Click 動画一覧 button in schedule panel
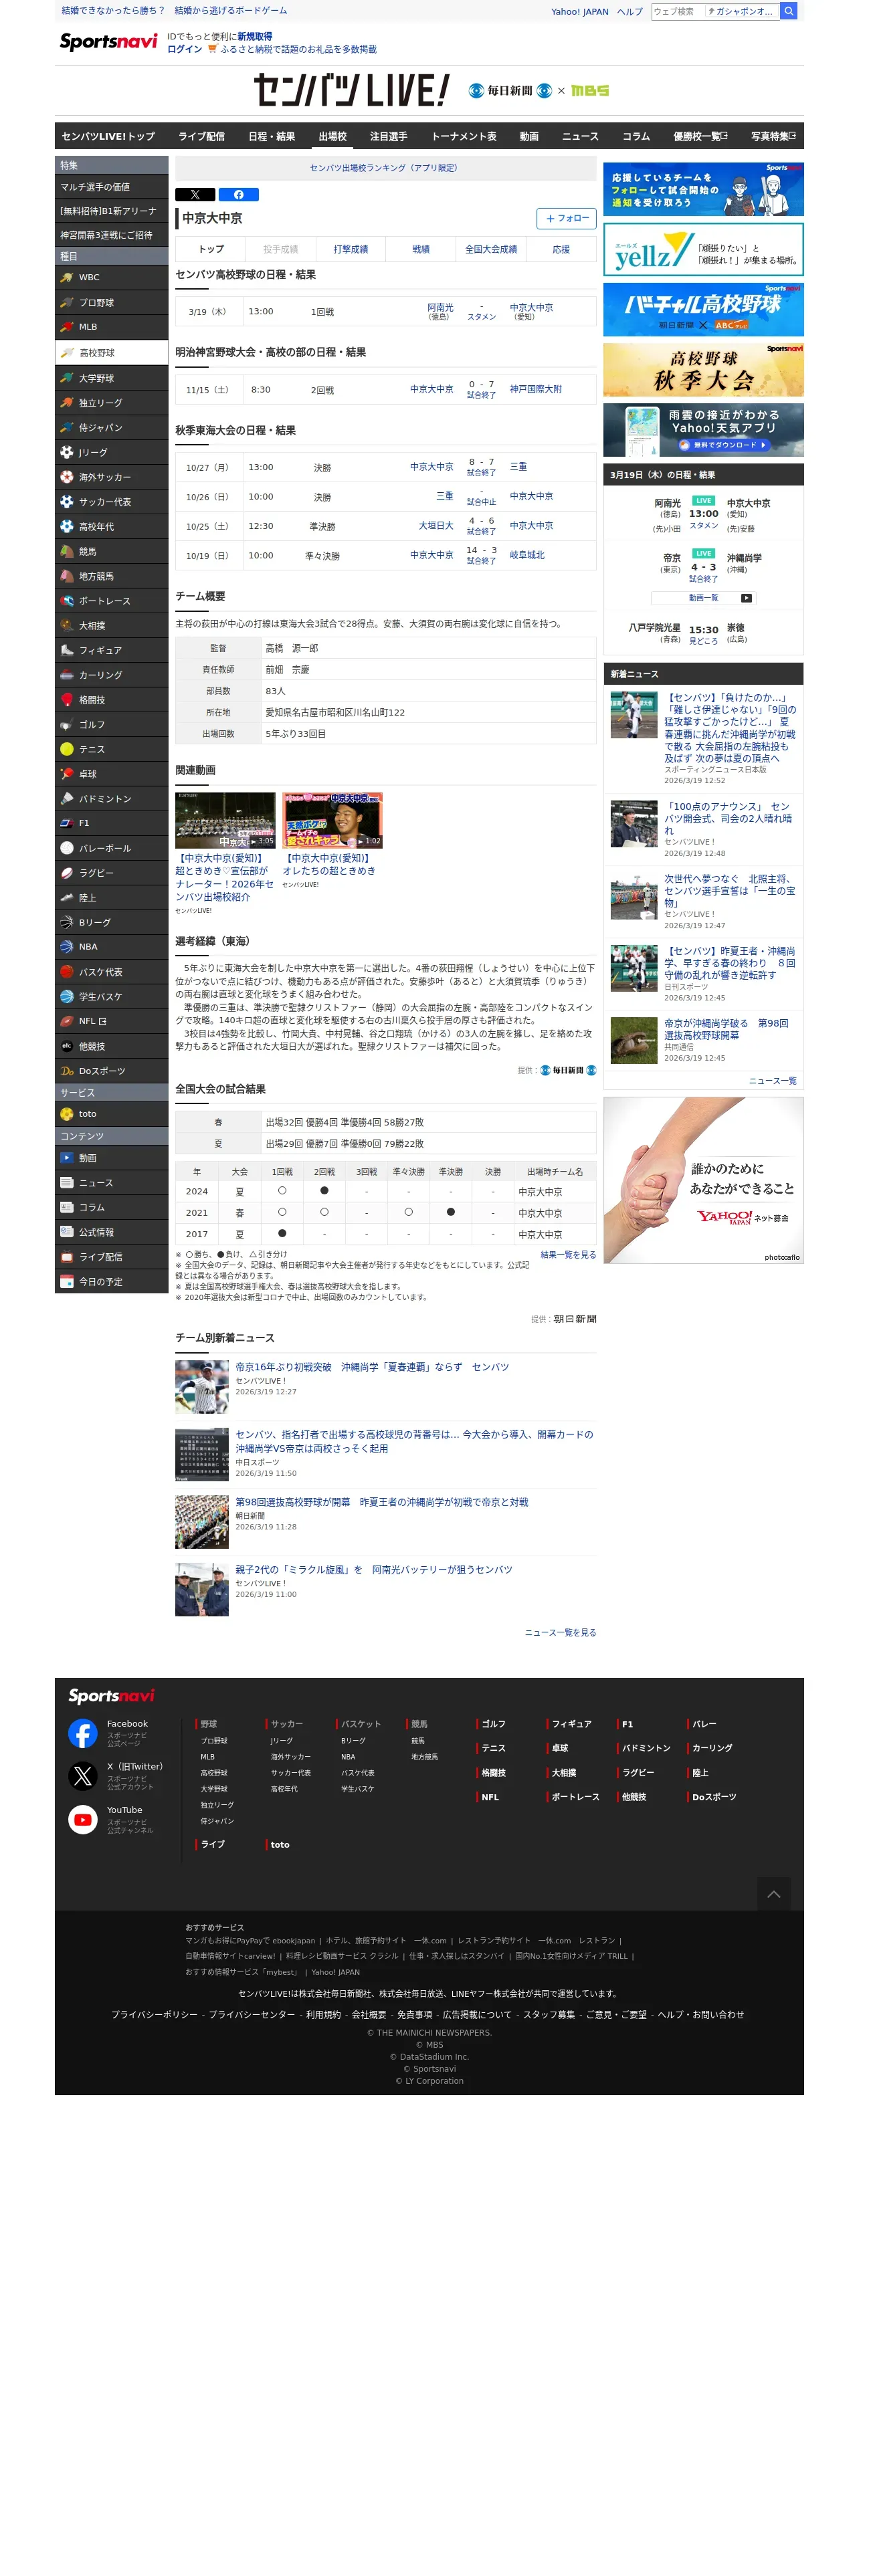This screenshot has height=2576, width=871. coord(703,598)
